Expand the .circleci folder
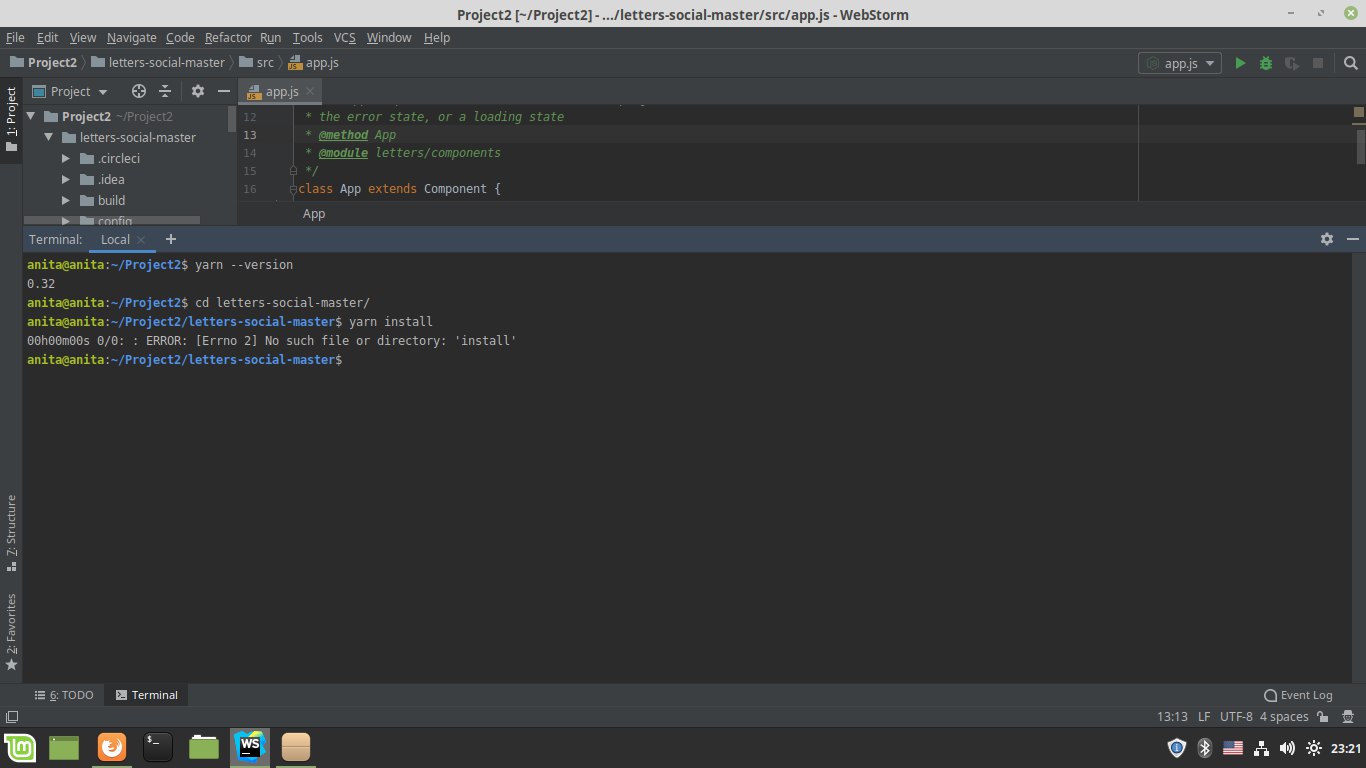Image resolution: width=1366 pixels, height=768 pixels. 66,158
